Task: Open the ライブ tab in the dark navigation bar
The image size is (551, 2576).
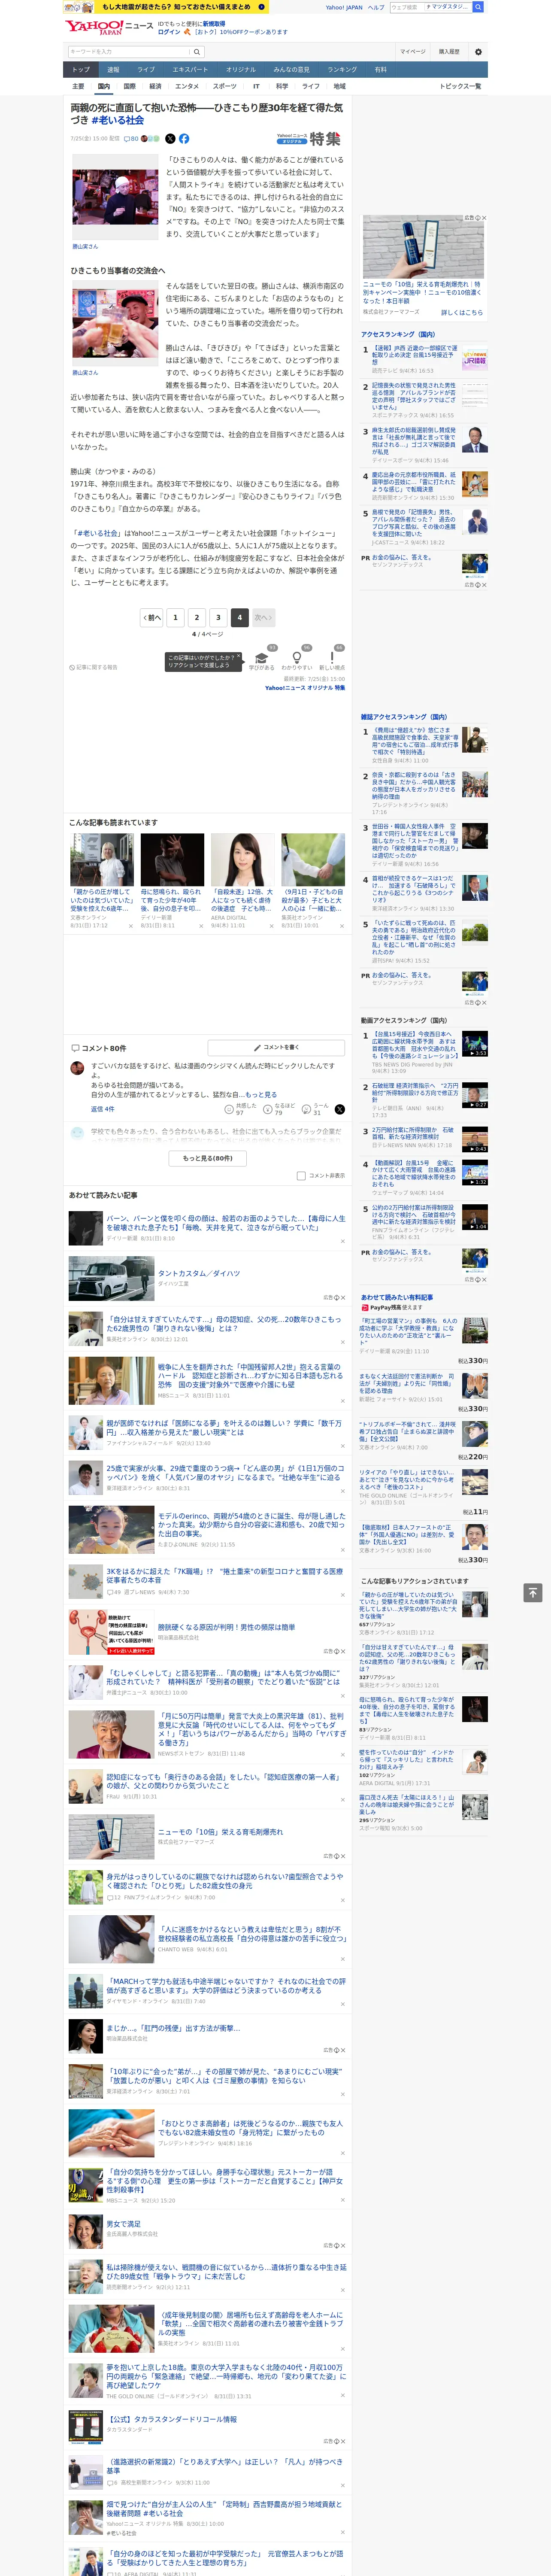Action: (146, 70)
